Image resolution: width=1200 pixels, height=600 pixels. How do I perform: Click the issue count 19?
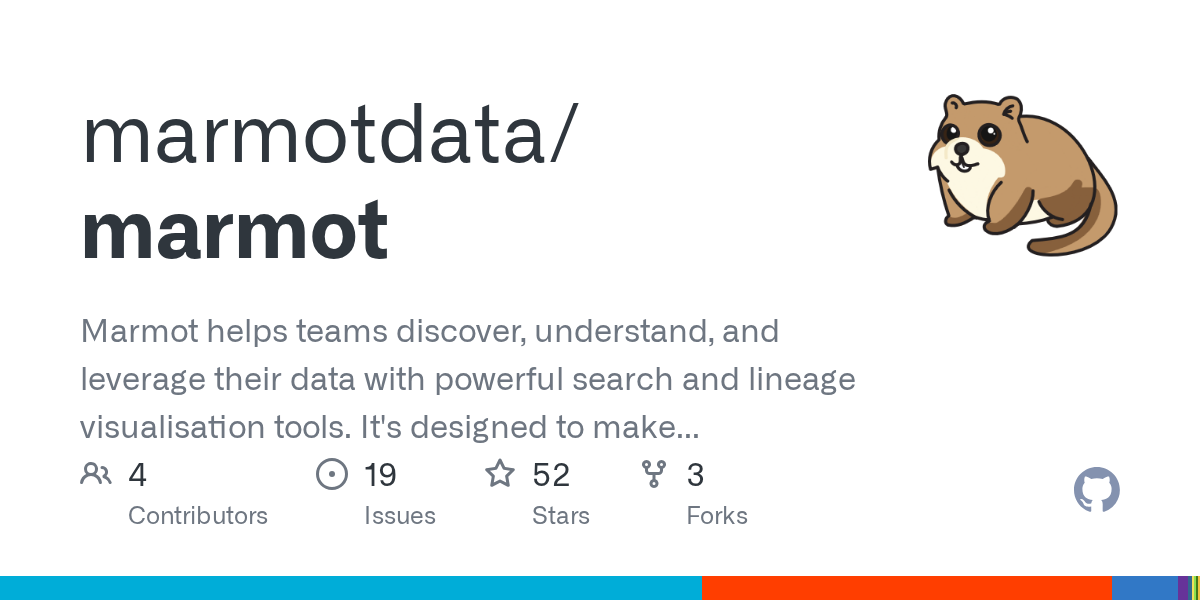point(381,475)
